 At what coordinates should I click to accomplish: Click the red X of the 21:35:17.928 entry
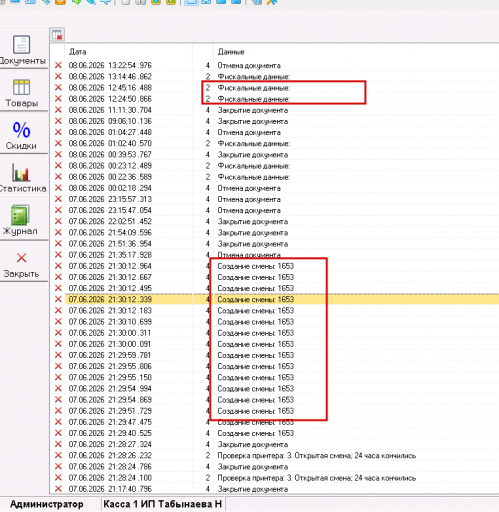tap(58, 255)
